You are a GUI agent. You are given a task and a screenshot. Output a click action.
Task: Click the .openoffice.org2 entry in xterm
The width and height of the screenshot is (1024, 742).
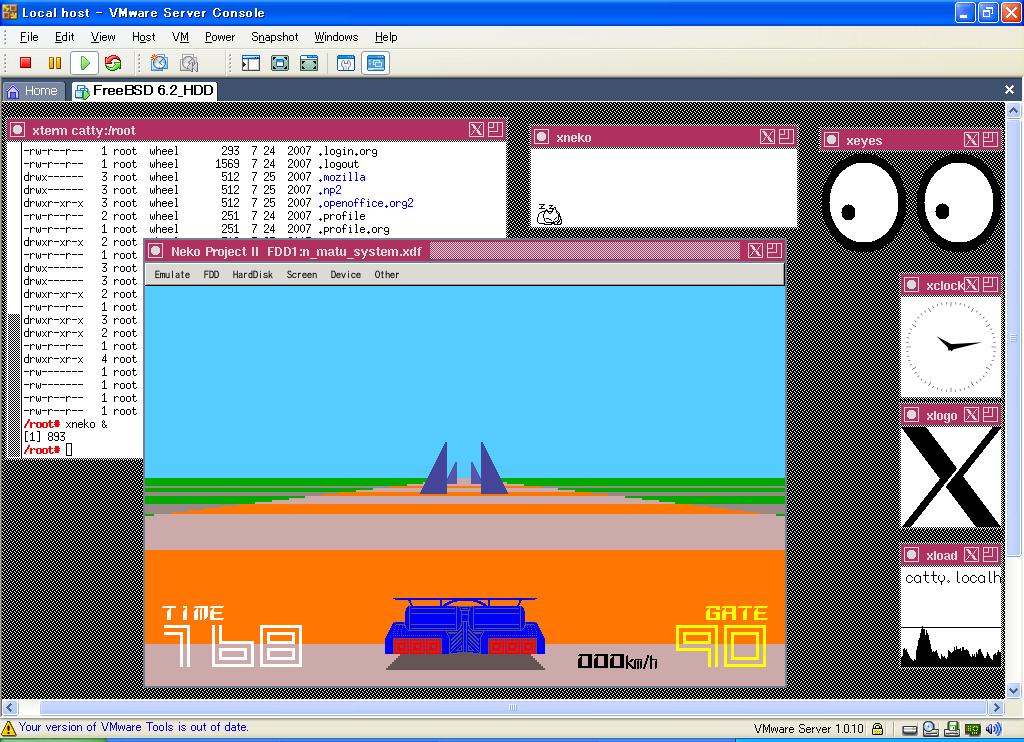(366, 203)
